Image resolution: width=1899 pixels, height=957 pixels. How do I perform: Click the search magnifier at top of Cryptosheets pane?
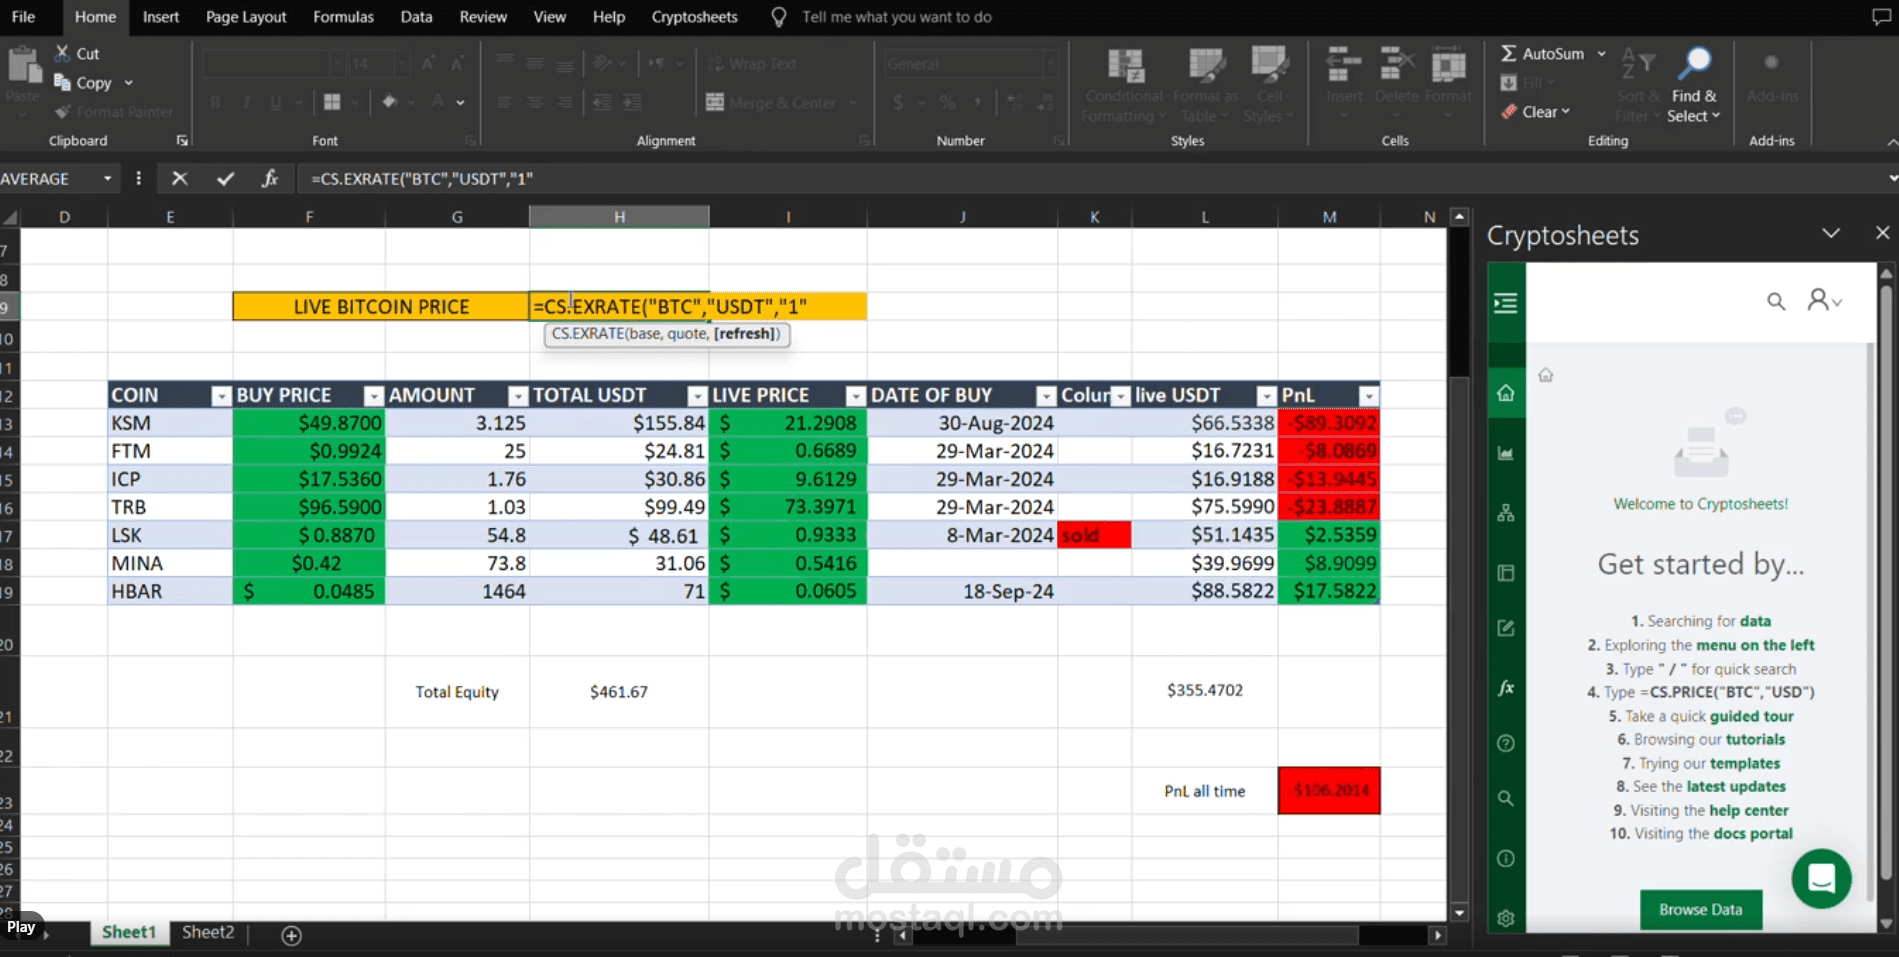pos(1776,301)
